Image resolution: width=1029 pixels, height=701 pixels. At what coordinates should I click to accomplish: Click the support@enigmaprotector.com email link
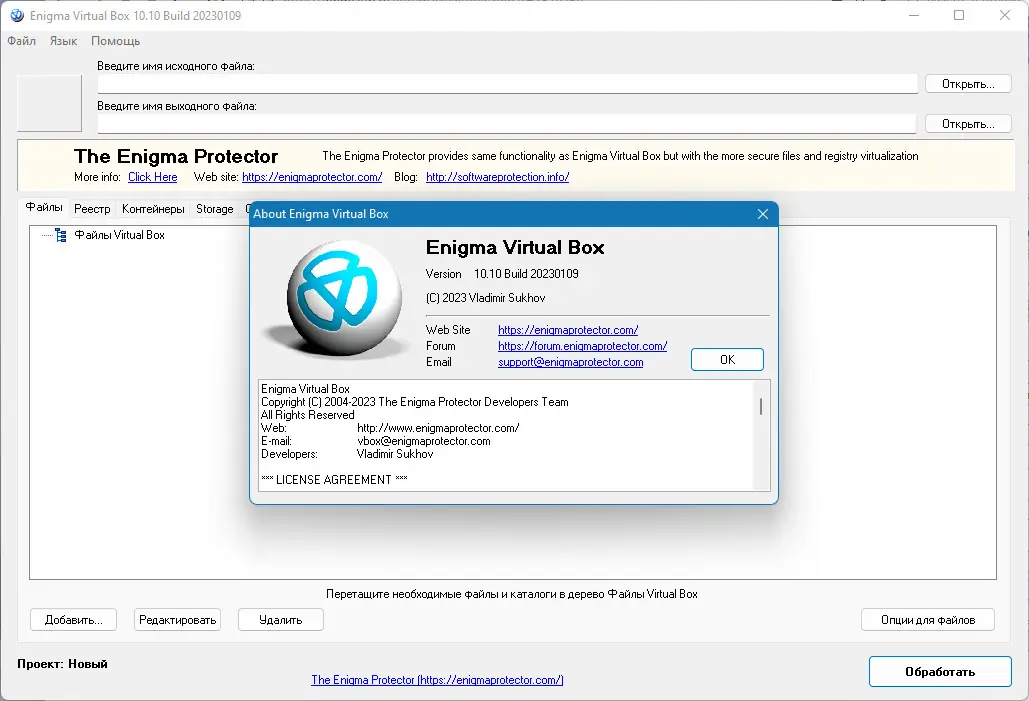click(570, 362)
